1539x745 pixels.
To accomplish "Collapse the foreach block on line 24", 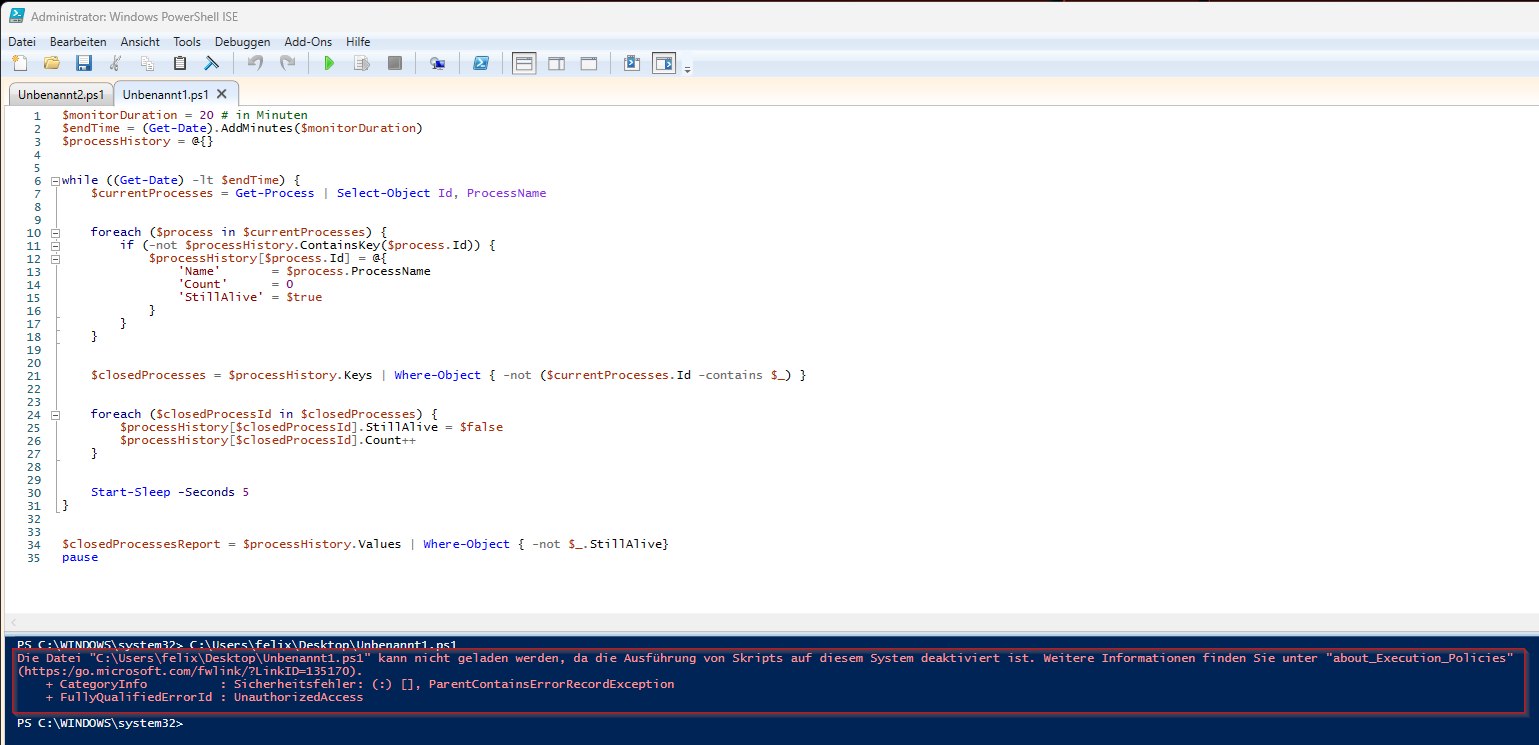I will click(56, 414).
